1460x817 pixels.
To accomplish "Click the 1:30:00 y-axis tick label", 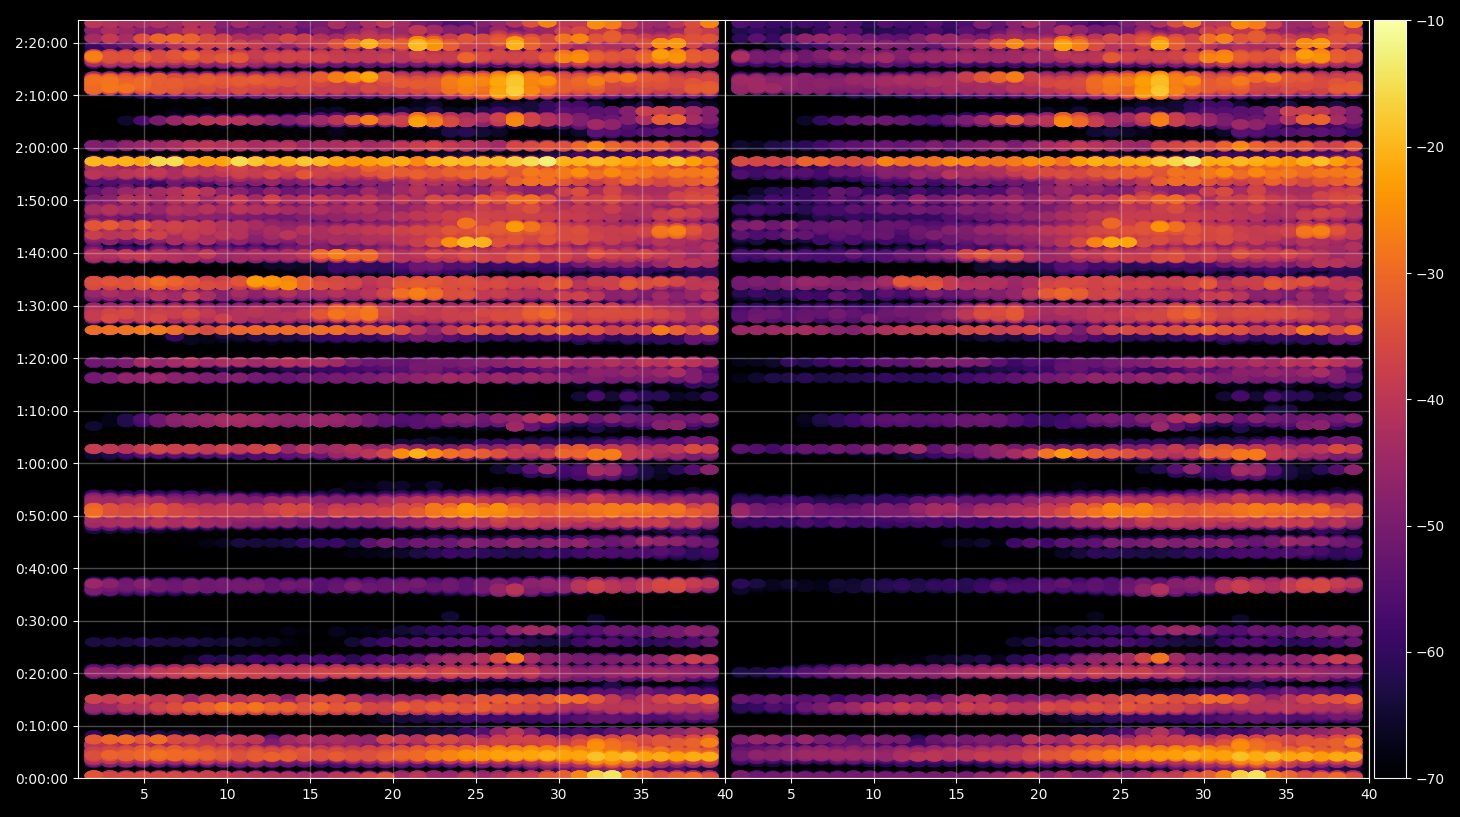I will click(42, 306).
